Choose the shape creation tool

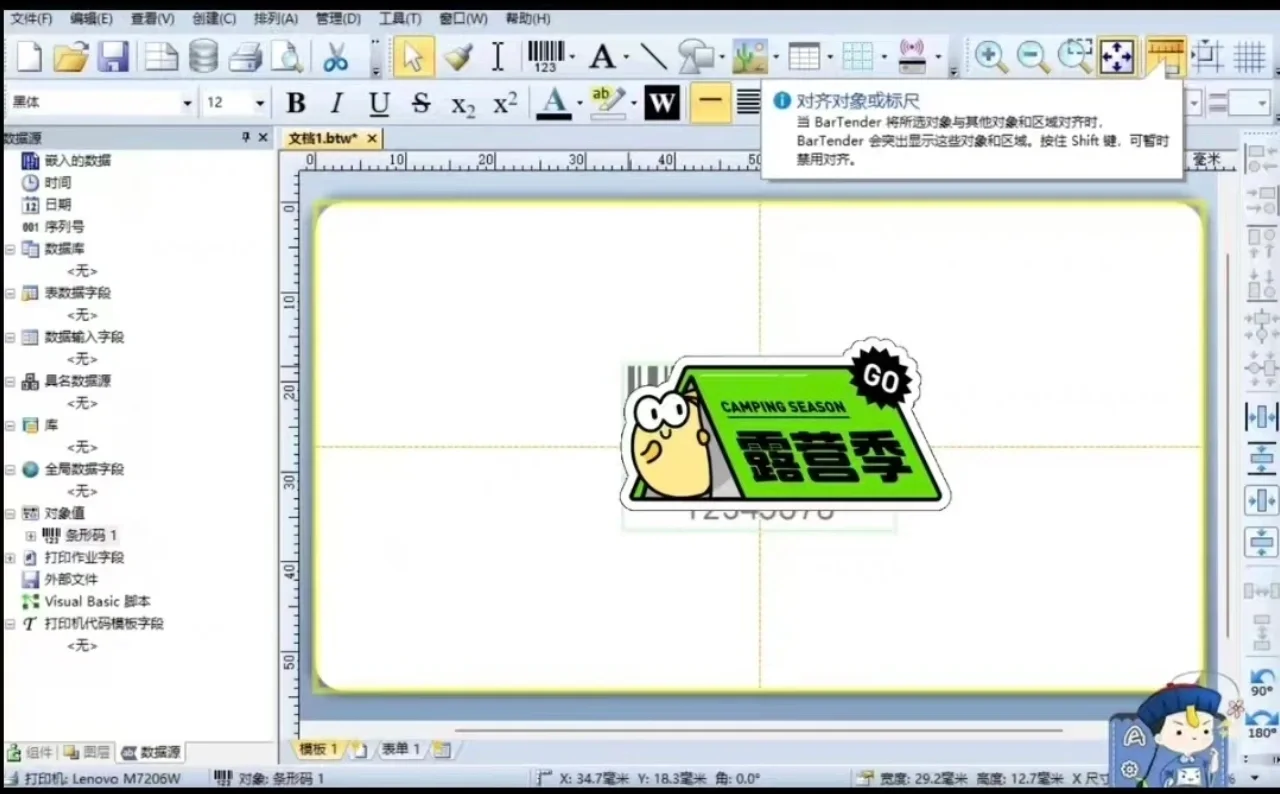695,56
